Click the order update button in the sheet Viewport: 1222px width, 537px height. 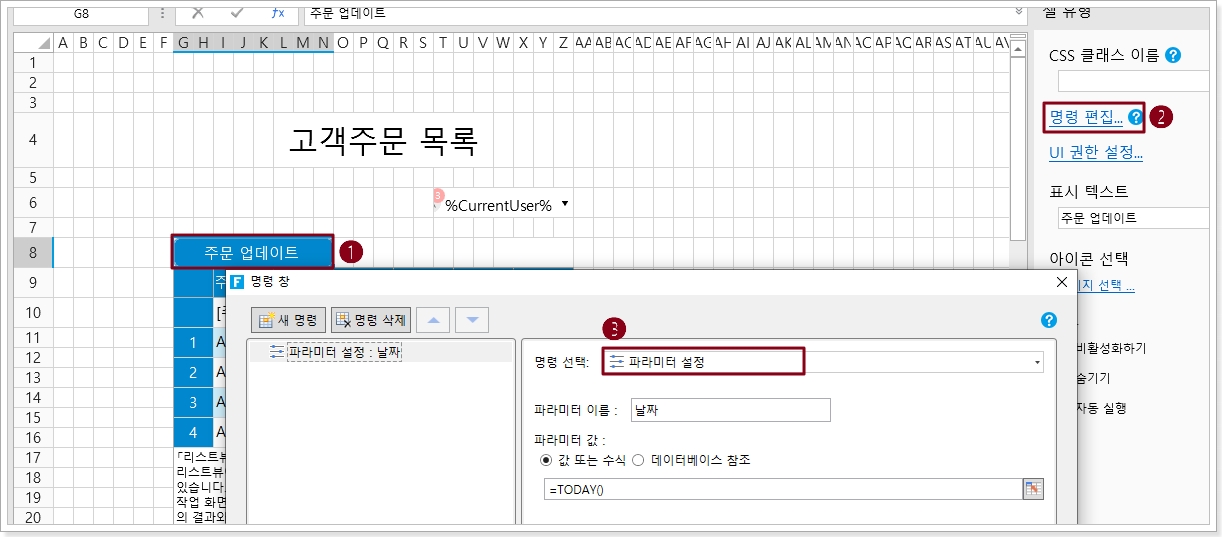[x=254, y=253]
